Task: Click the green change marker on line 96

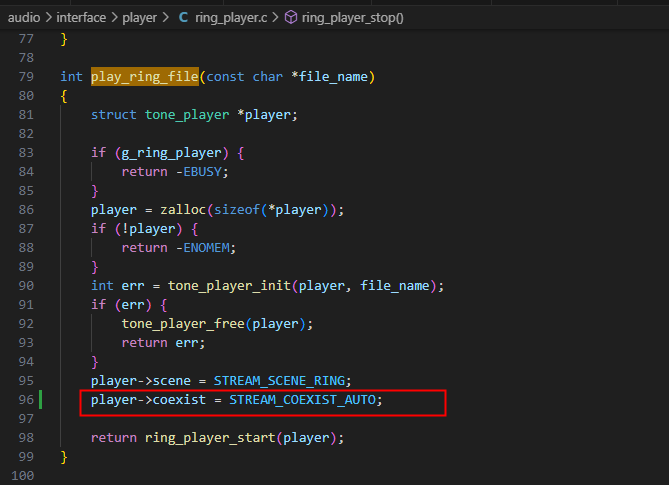Action: (x=41, y=400)
